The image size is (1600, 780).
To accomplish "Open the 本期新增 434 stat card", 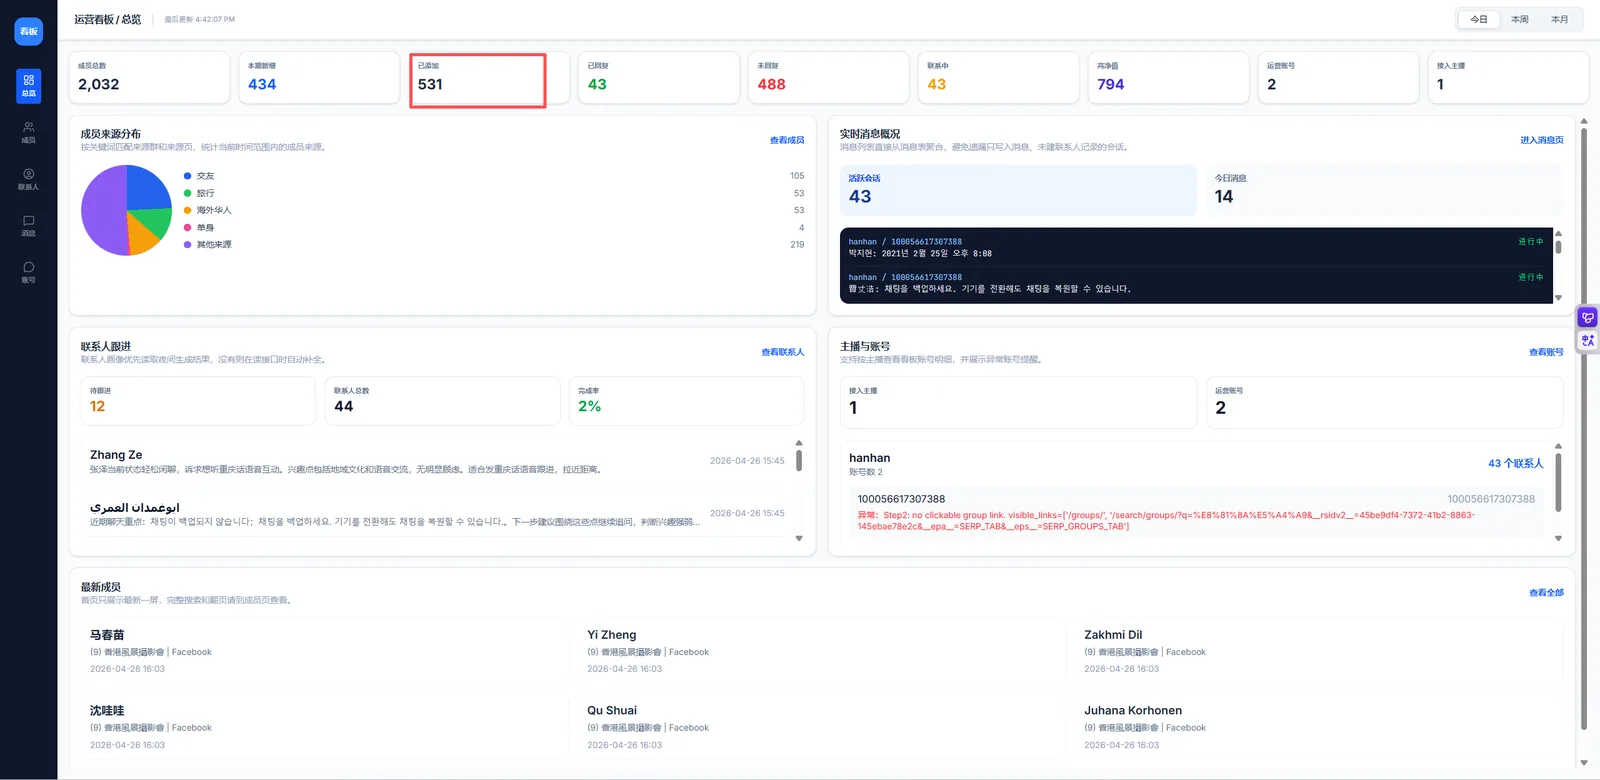I will (x=319, y=77).
